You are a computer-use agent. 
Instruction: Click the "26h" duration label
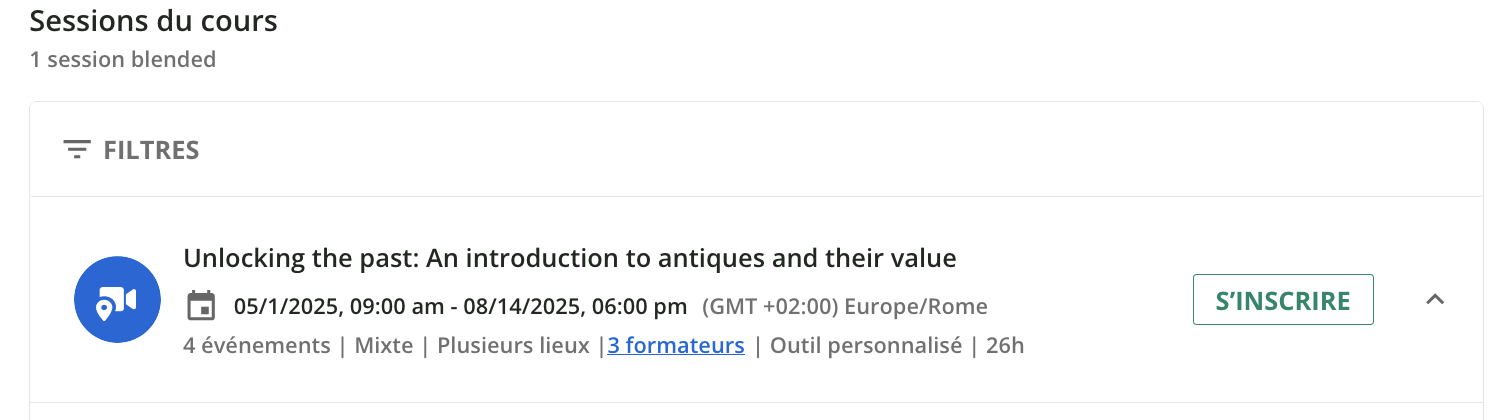click(1005, 346)
